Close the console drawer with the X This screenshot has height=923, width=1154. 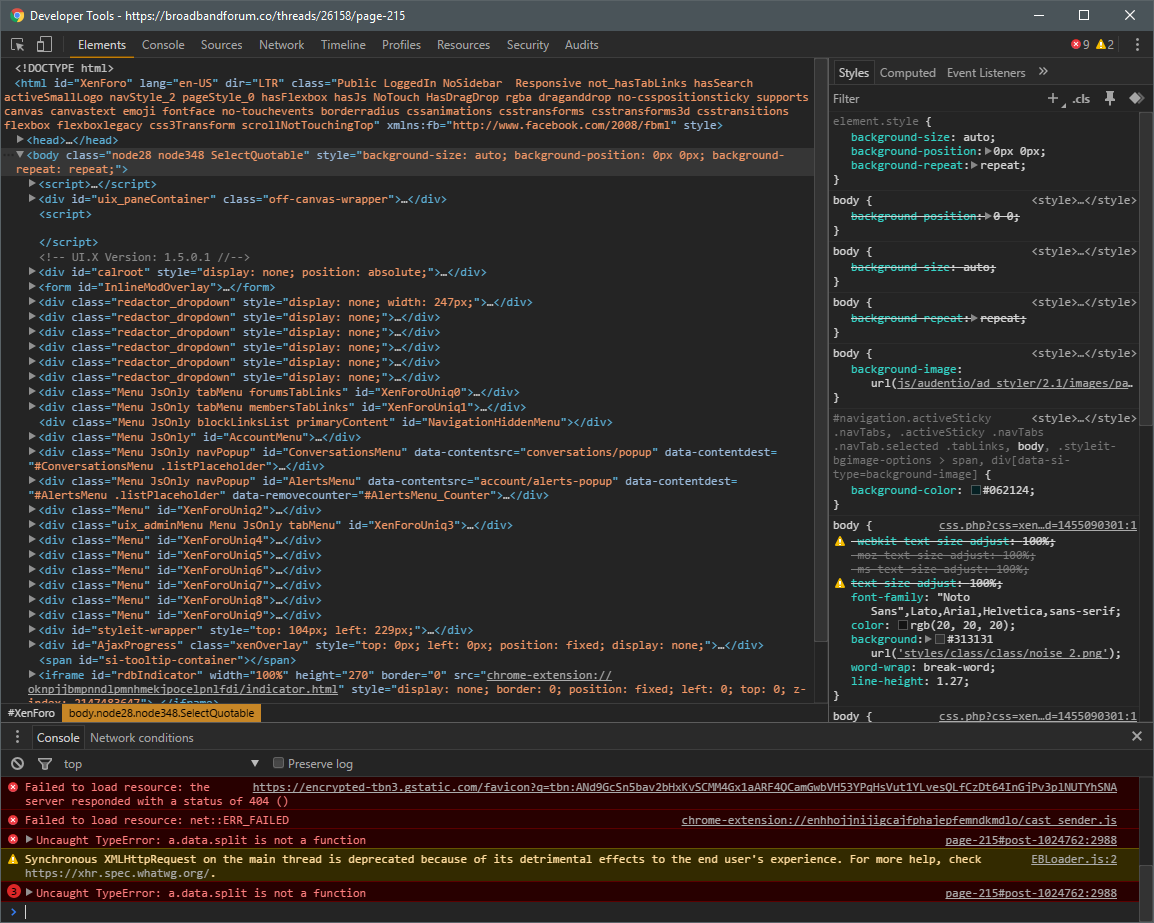coord(1136,737)
